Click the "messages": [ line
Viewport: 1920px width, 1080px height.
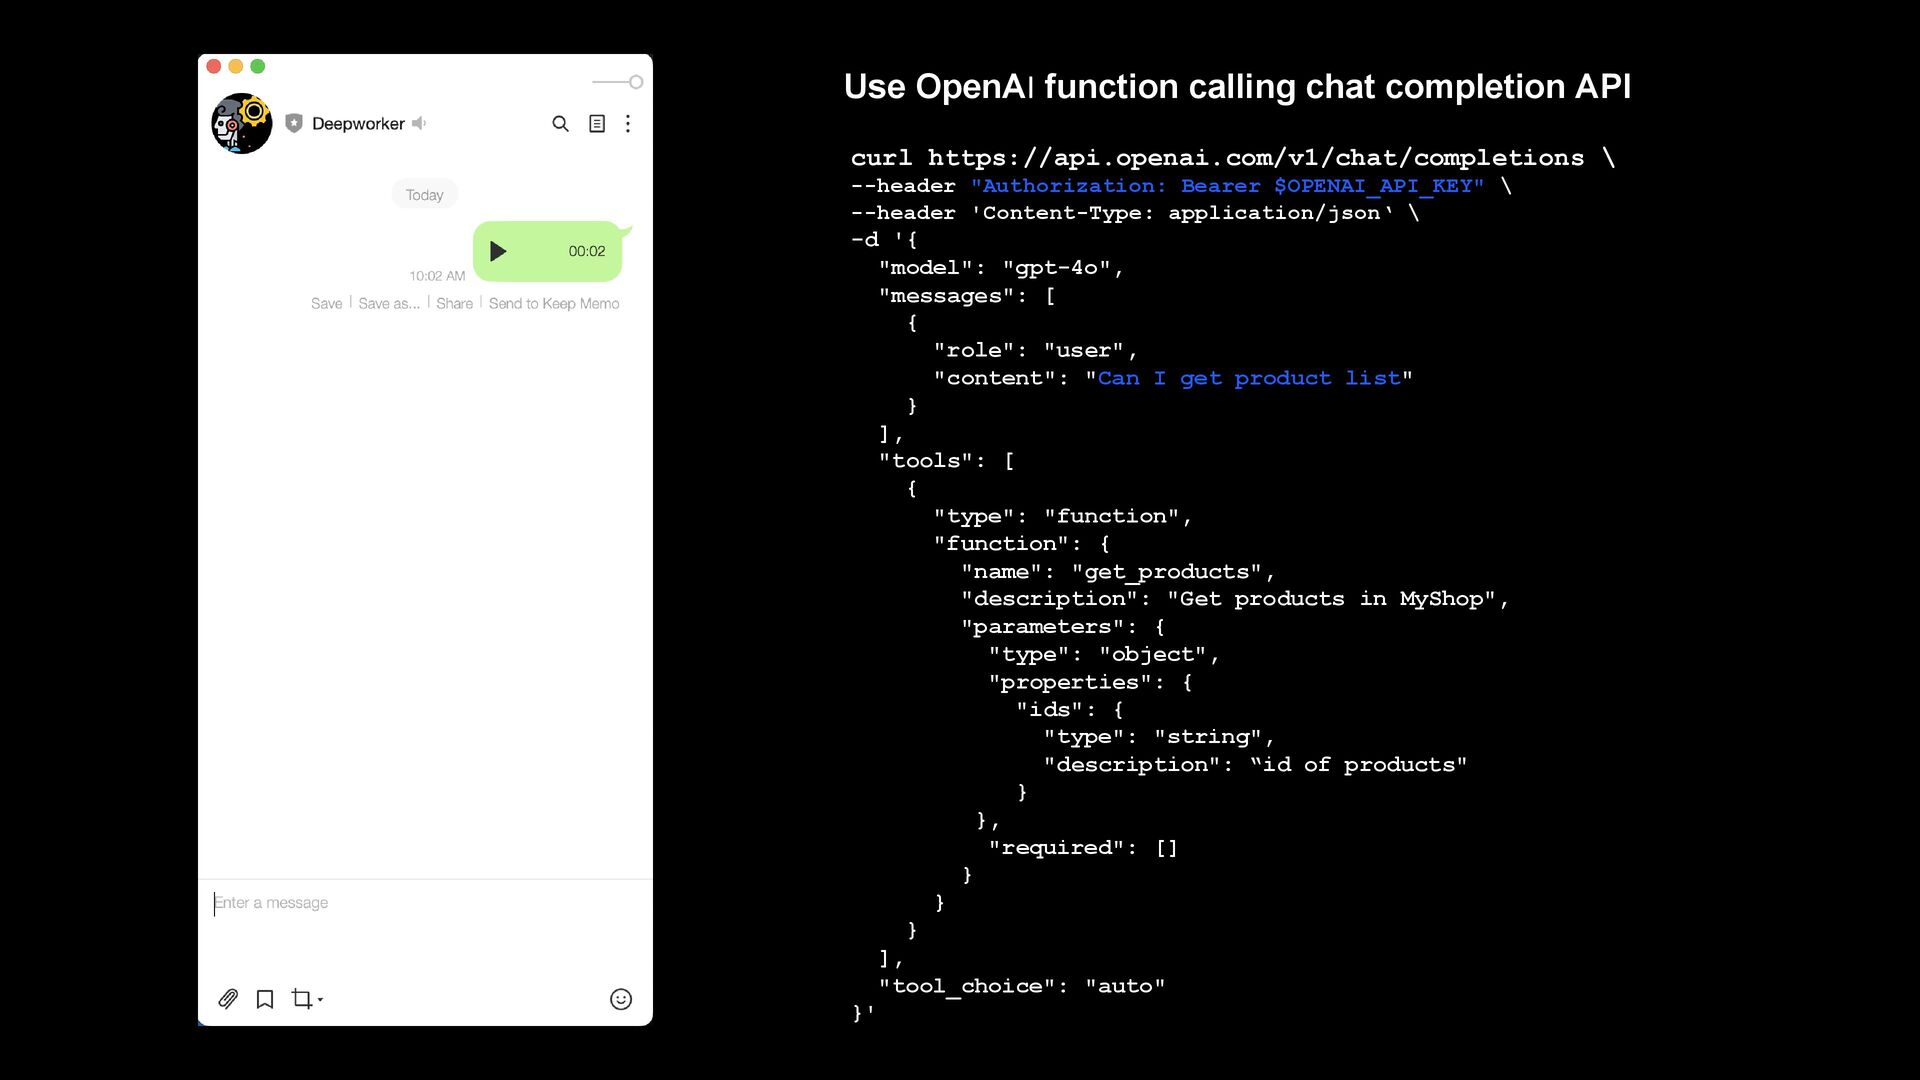click(x=967, y=296)
